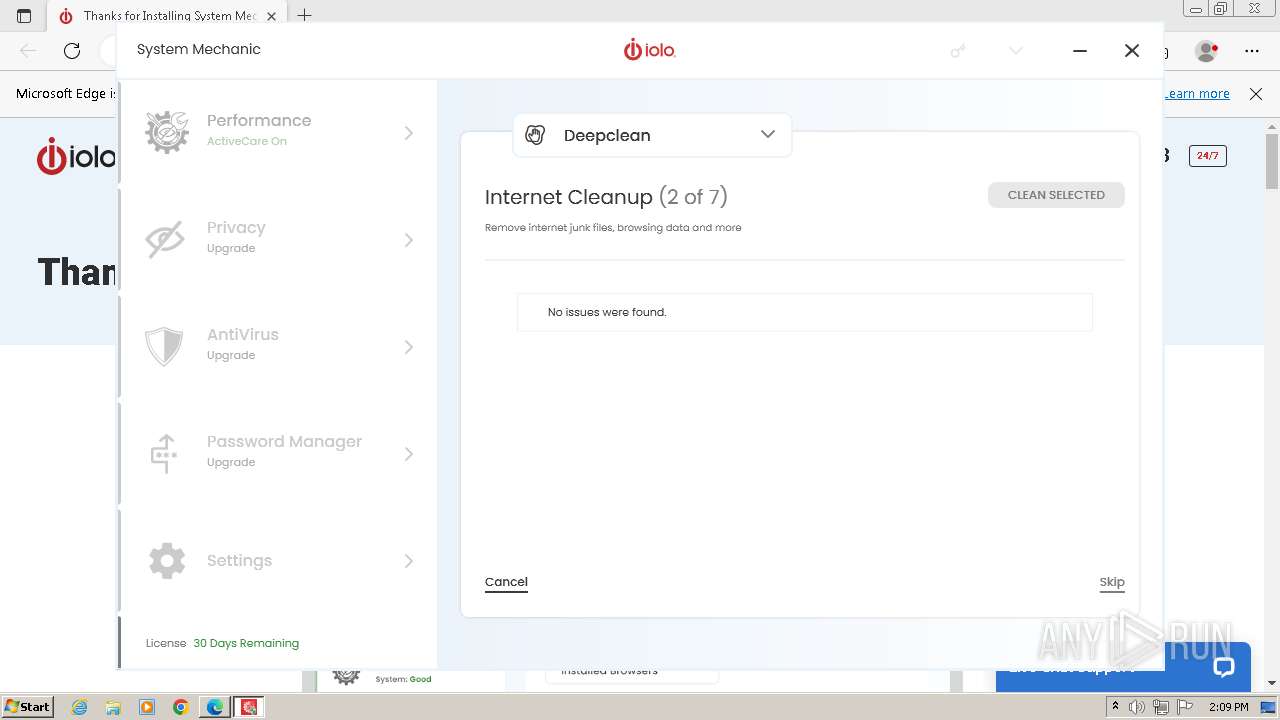The image size is (1280, 720).
Task: Expand the Privacy chevron arrow
Action: point(408,240)
